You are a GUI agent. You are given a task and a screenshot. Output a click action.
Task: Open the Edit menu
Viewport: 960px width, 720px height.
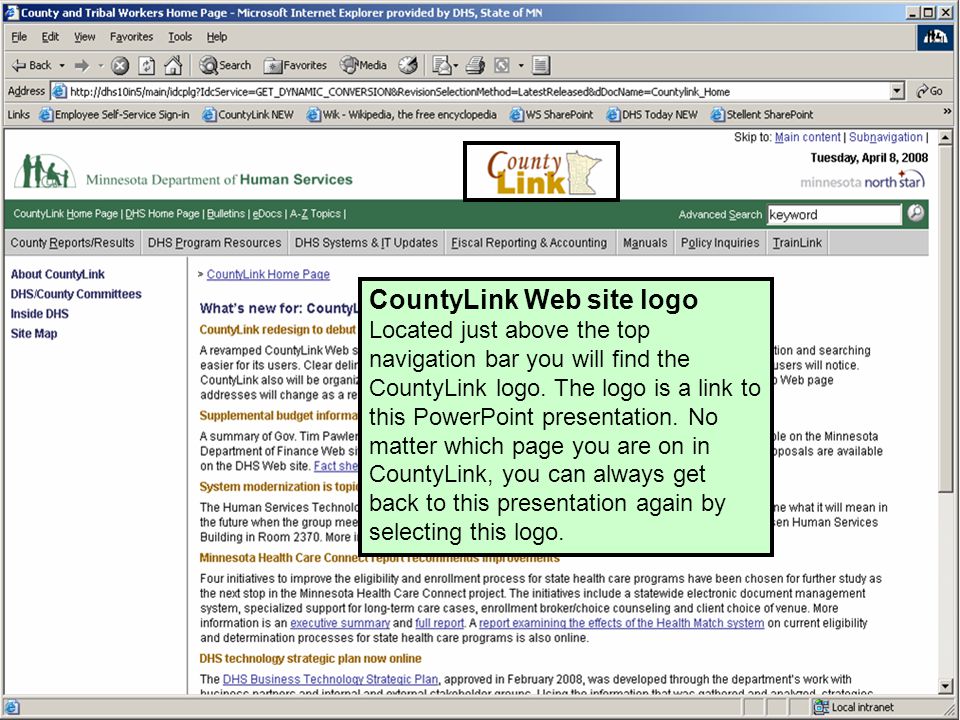(x=50, y=37)
